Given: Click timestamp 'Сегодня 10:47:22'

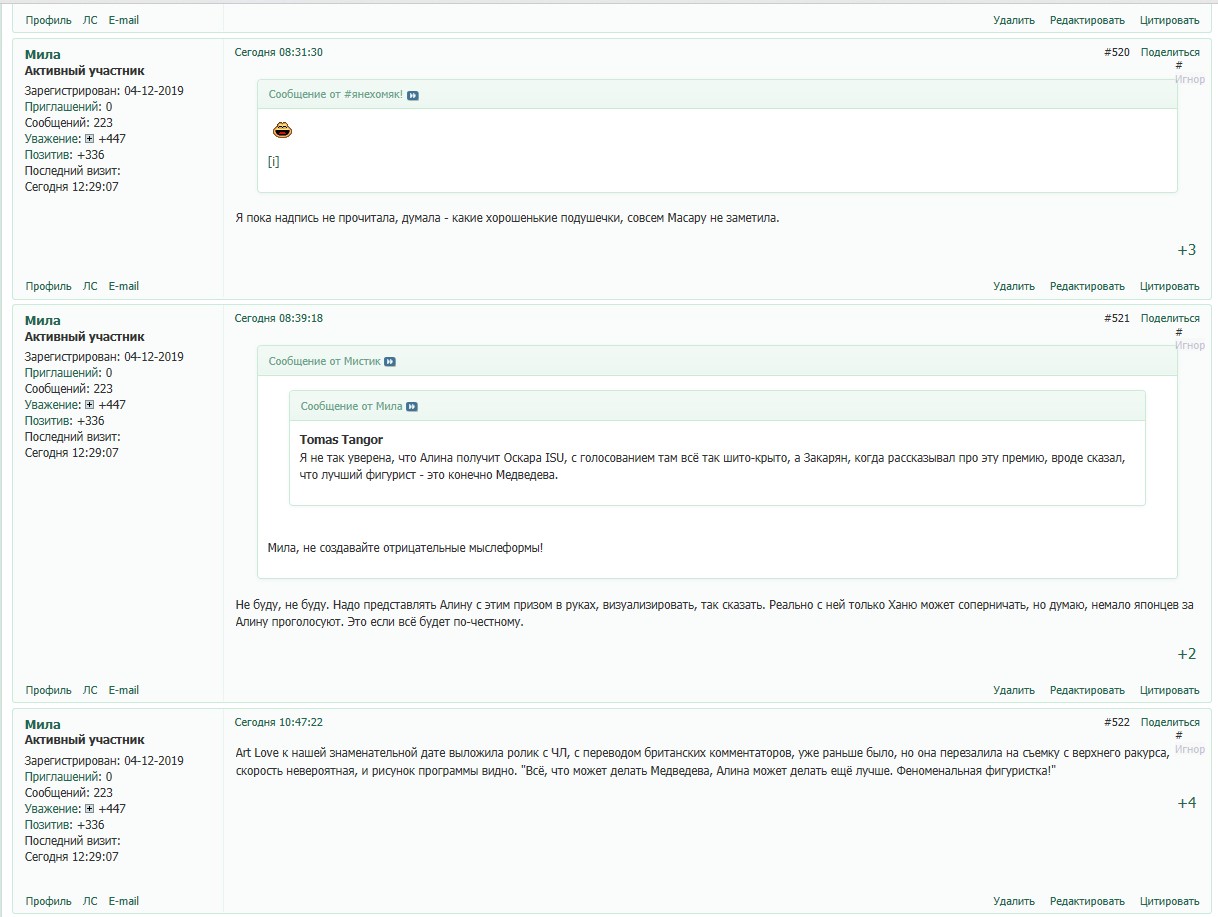Looking at the screenshot, I should pos(279,722).
